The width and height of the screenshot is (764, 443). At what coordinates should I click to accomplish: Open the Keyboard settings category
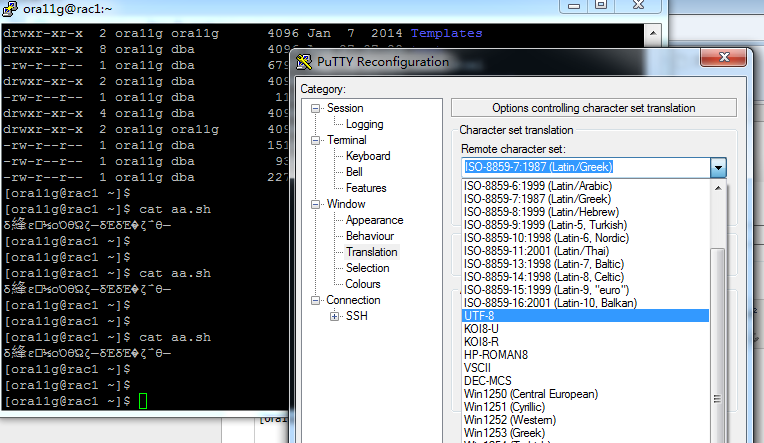[x=368, y=156]
